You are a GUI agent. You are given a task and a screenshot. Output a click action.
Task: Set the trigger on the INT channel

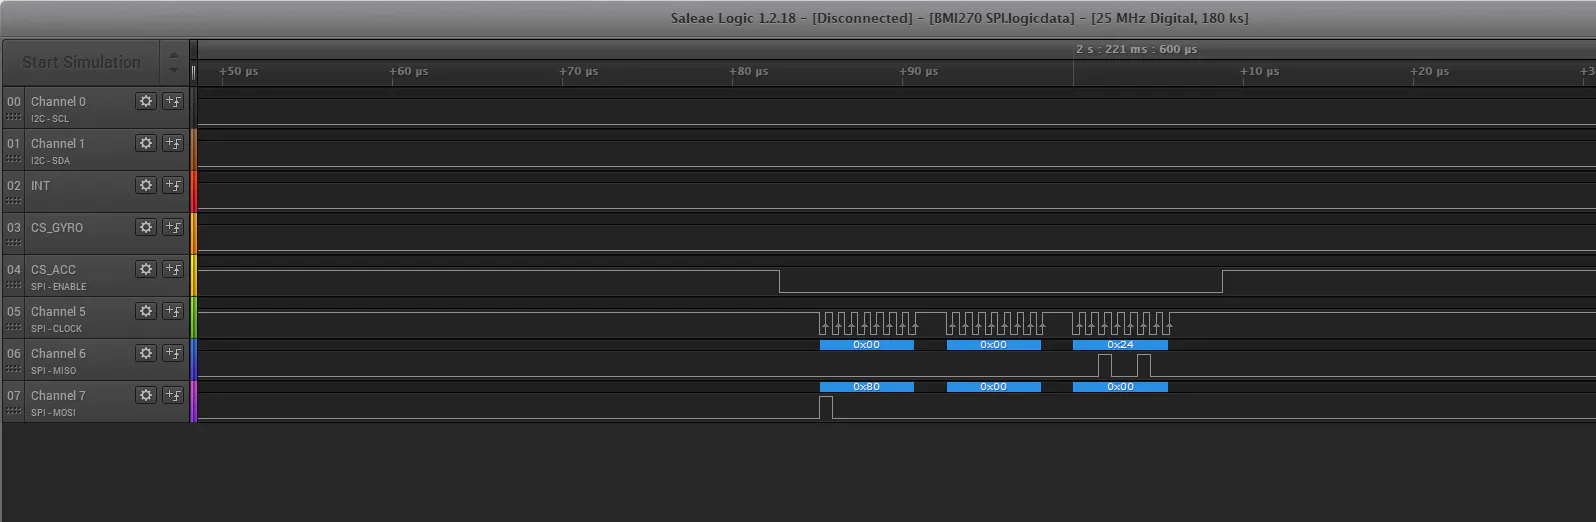[x=173, y=185]
